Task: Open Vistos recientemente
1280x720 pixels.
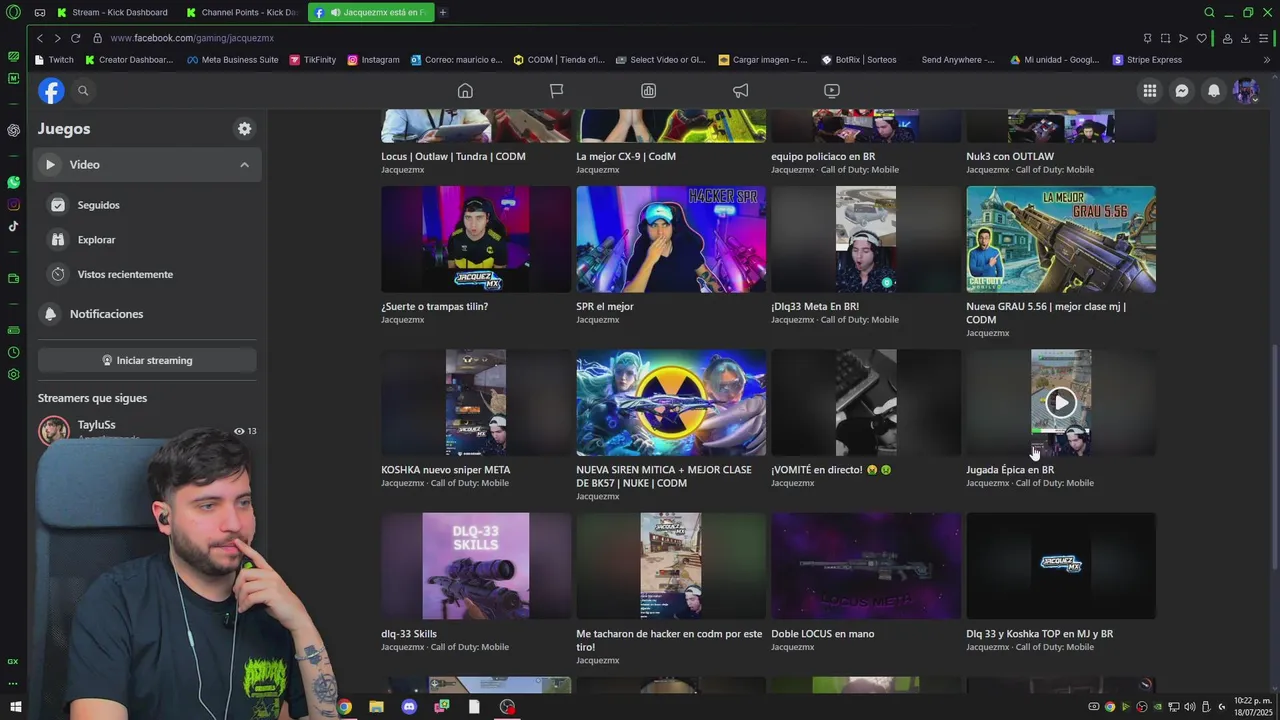Action: pos(147,274)
